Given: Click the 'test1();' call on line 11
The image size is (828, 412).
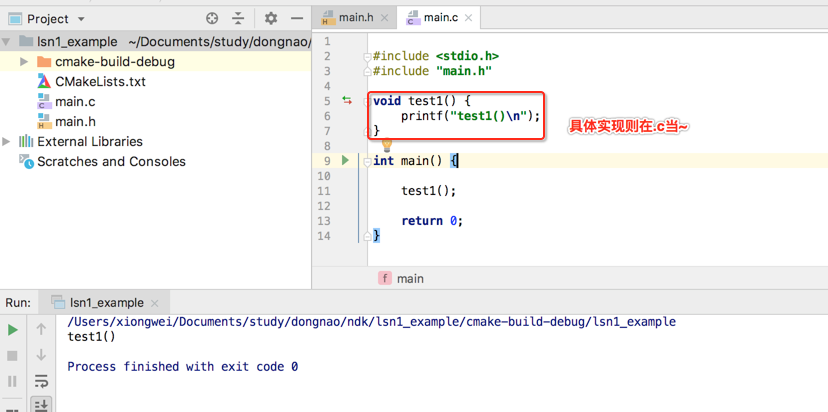Looking at the screenshot, I should pos(428,191).
